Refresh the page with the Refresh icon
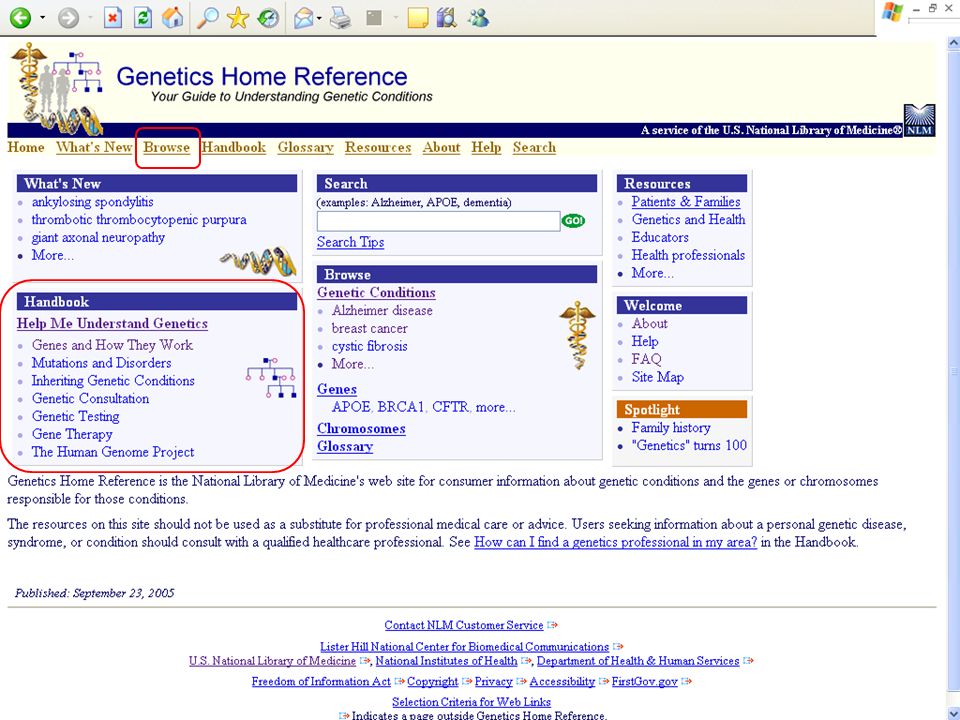The width and height of the screenshot is (960, 720). [143, 17]
